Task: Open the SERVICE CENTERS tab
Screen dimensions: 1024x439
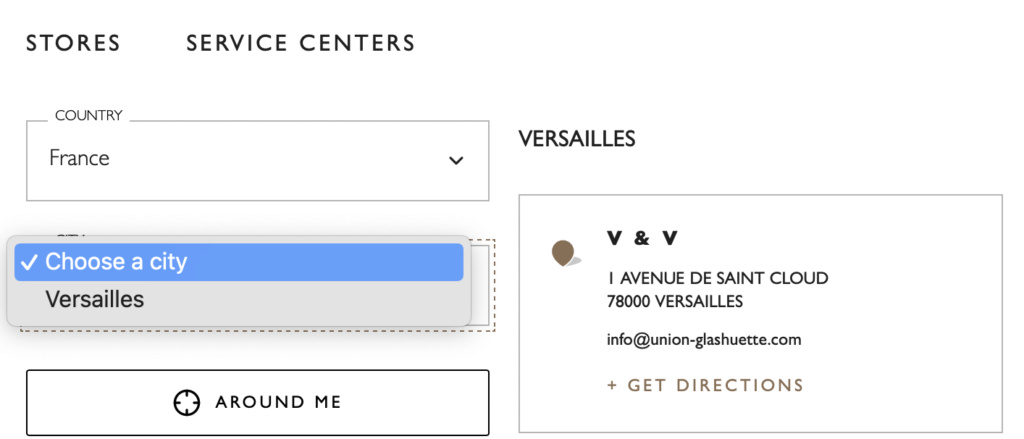Action: click(x=300, y=43)
